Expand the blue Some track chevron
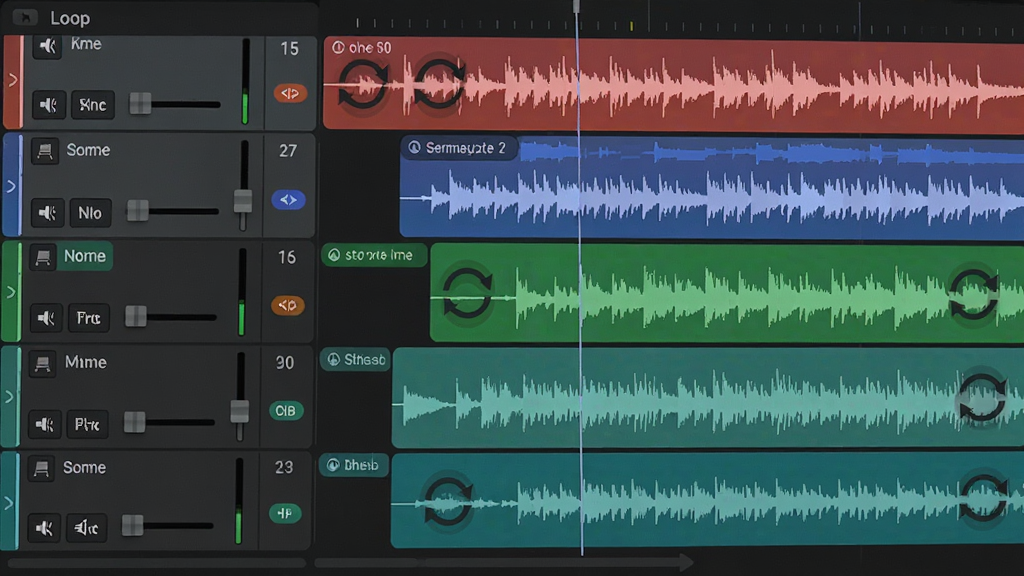The width and height of the screenshot is (1024, 576). [x=11, y=187]
